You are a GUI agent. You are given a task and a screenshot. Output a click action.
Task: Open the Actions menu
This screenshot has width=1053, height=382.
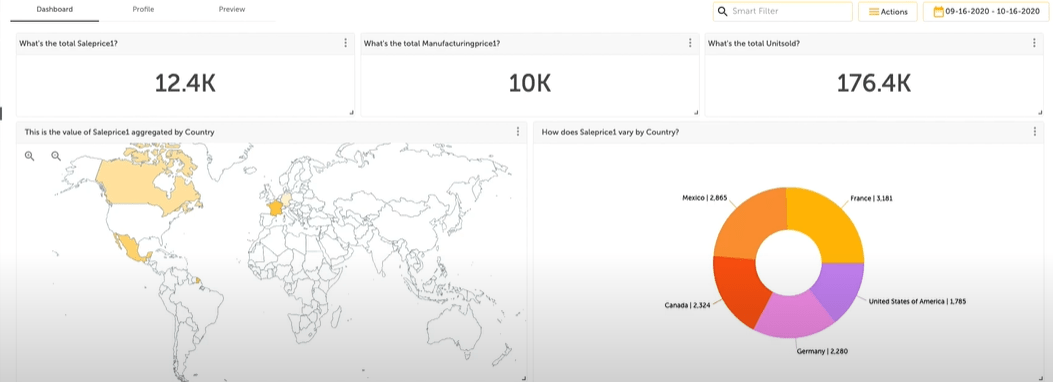tap(887, 11)
